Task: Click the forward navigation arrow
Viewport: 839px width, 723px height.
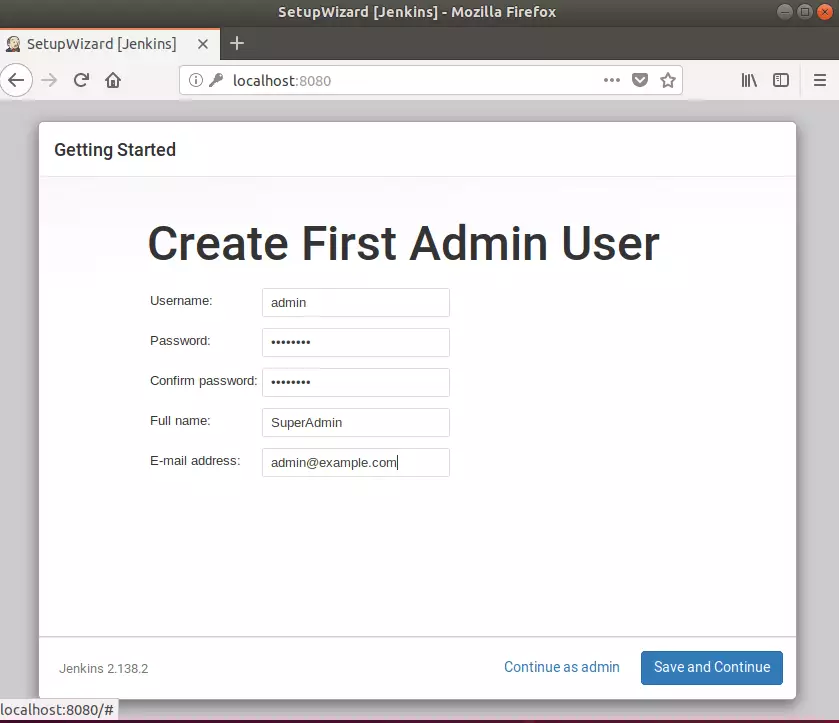Action: 49,80
